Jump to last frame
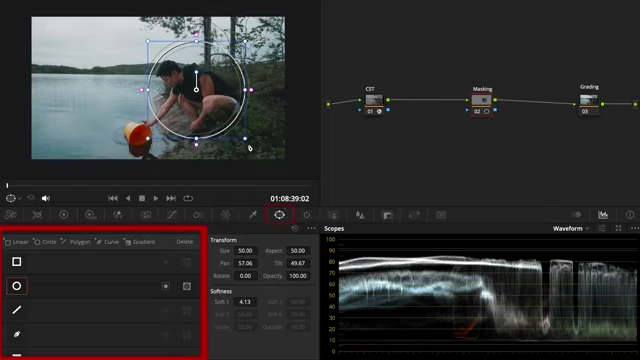 coord(171,198)
